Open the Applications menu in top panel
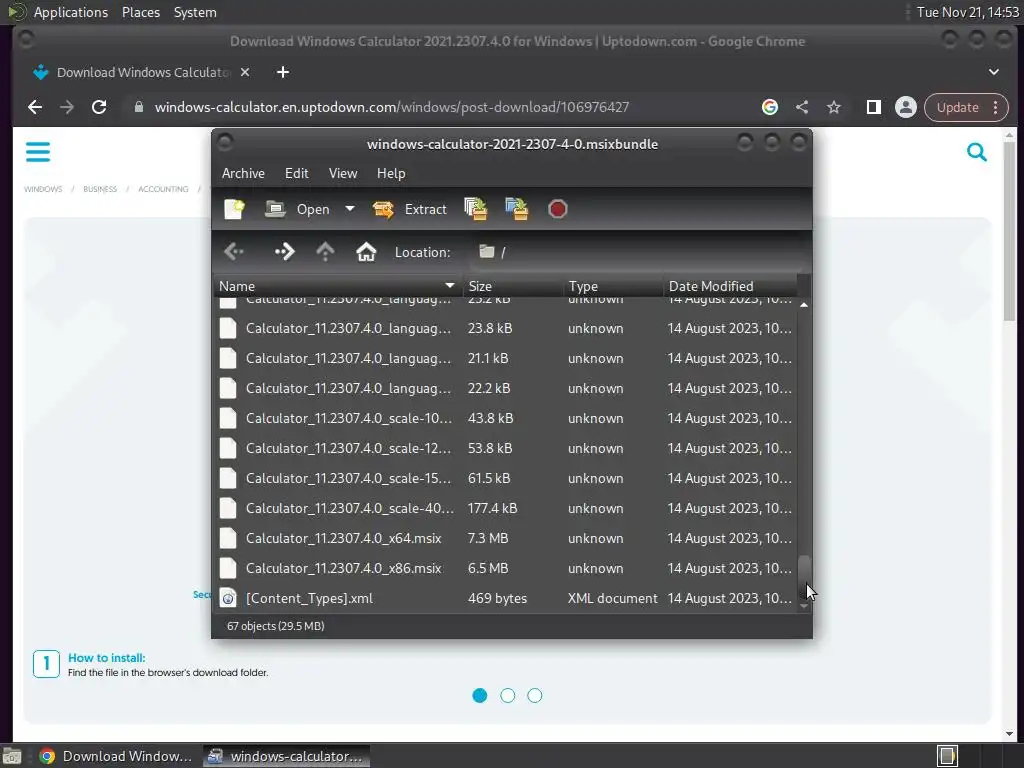Viewport: 1024px width, 768px height. point(71,12)
